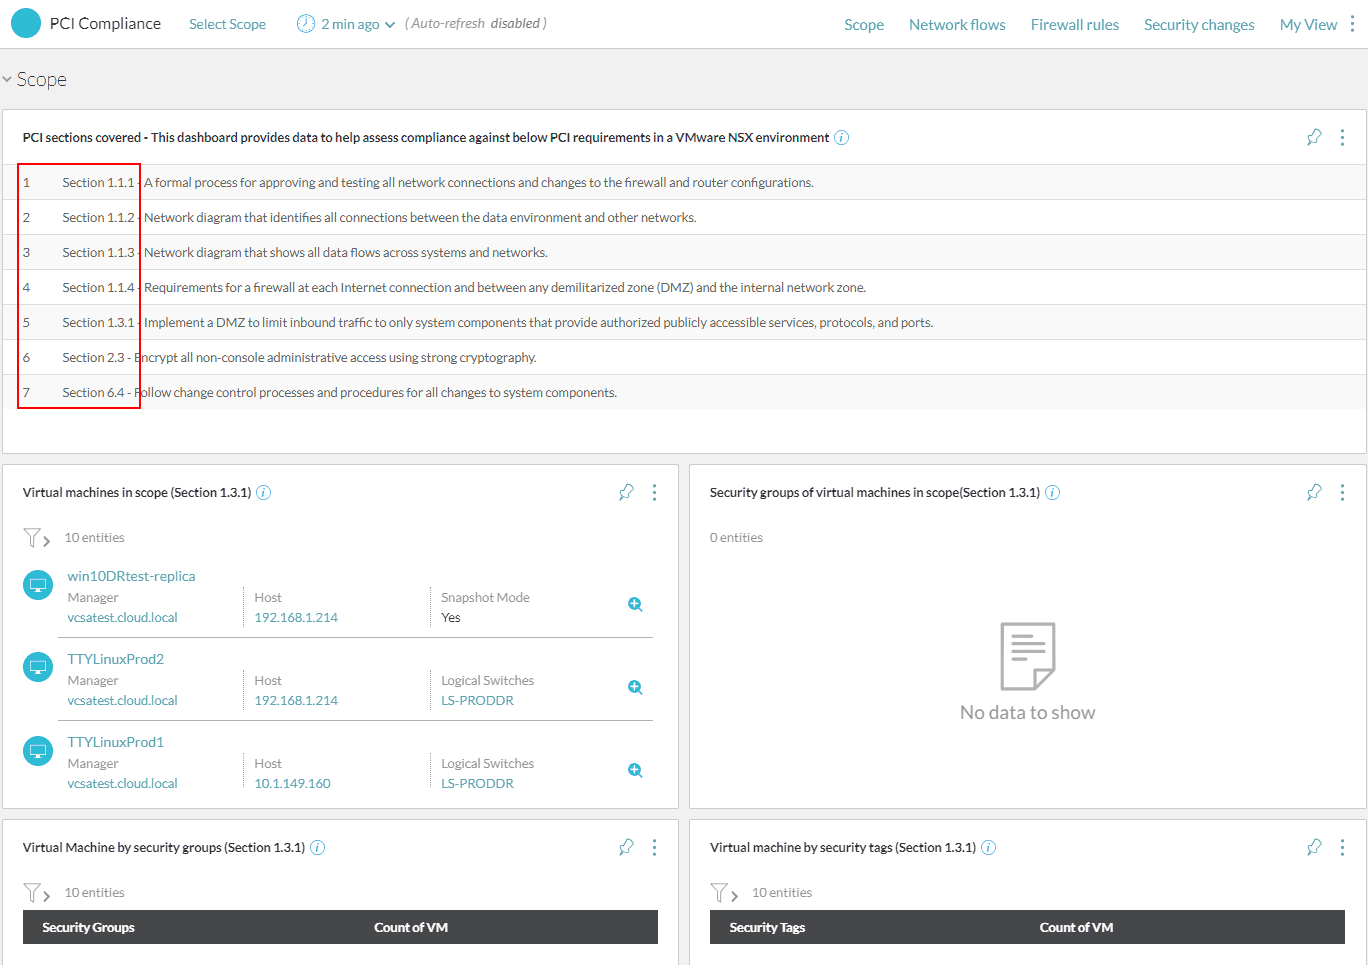Open the TTYLinuxProd1 VM link
The width and height of the screenshot is (1368, 965).
115,742
